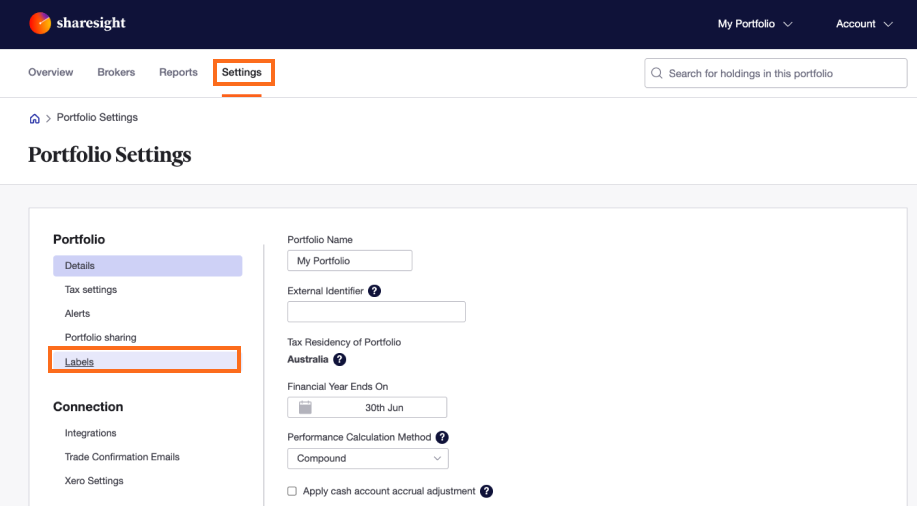Show help for External Identifier
The height and width of the screenshot is (506, 917).
click(x=374, y=291)
